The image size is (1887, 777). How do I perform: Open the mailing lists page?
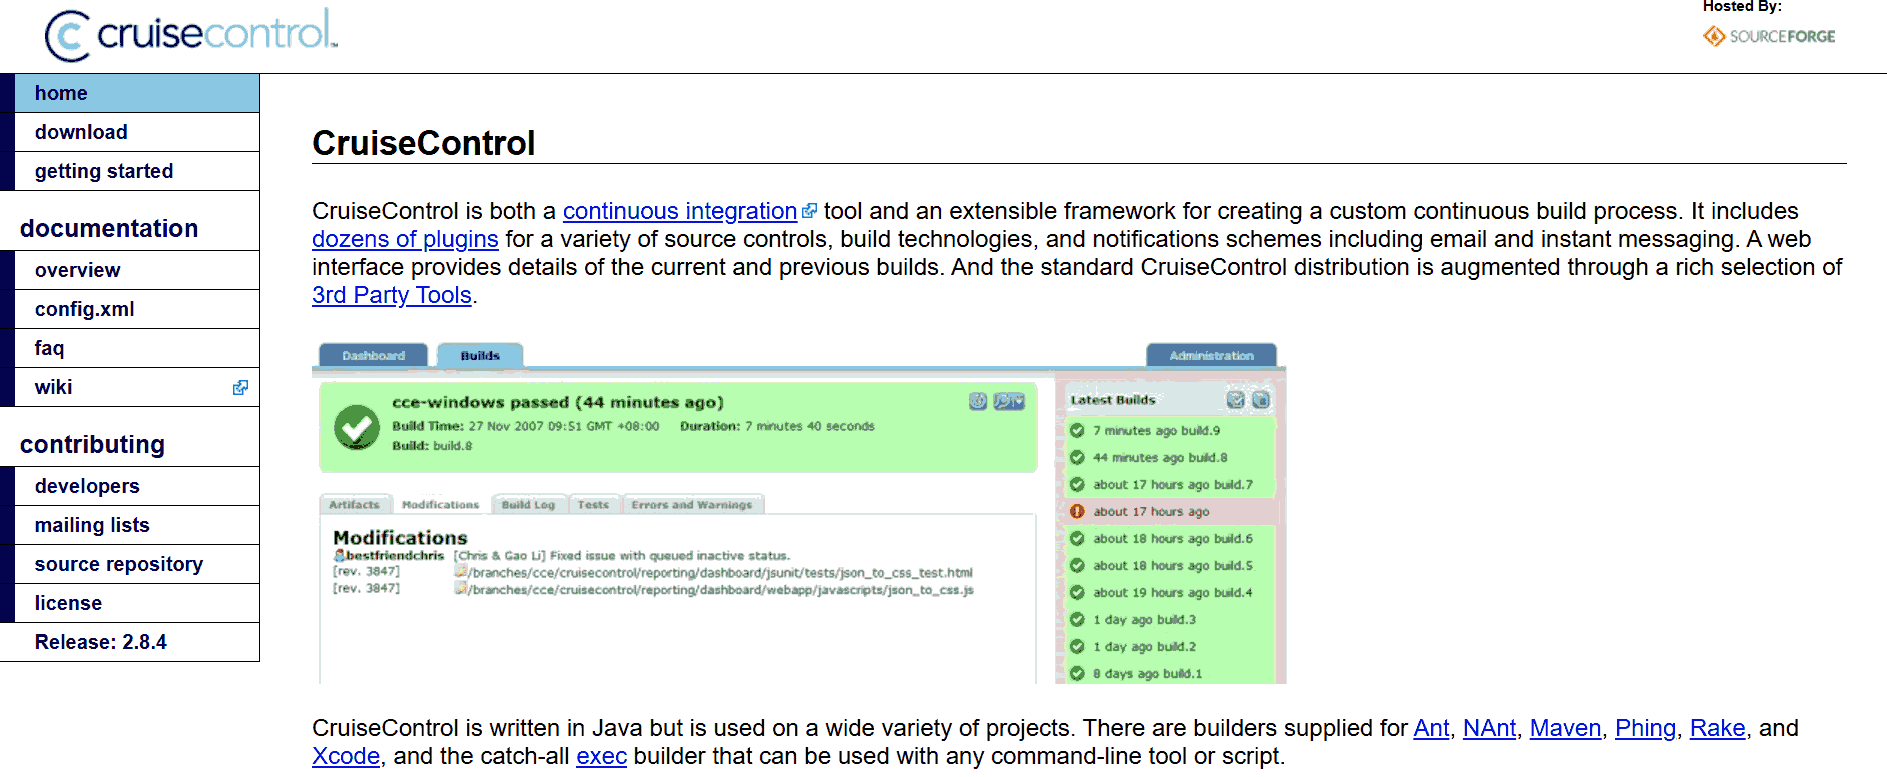pos(92,525)
